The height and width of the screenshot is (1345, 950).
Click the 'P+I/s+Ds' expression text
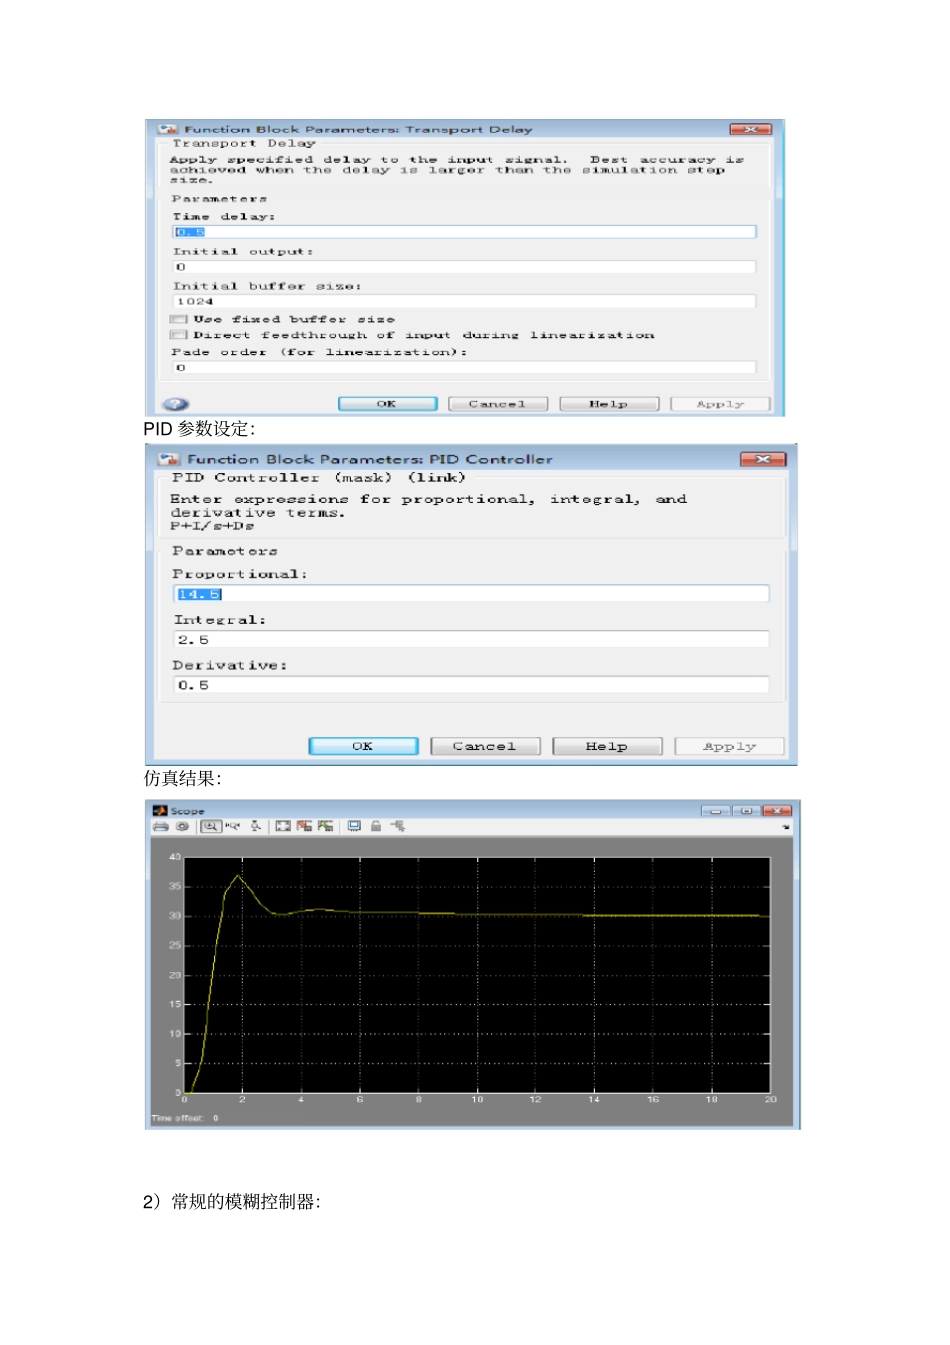(x=212, y=526)
